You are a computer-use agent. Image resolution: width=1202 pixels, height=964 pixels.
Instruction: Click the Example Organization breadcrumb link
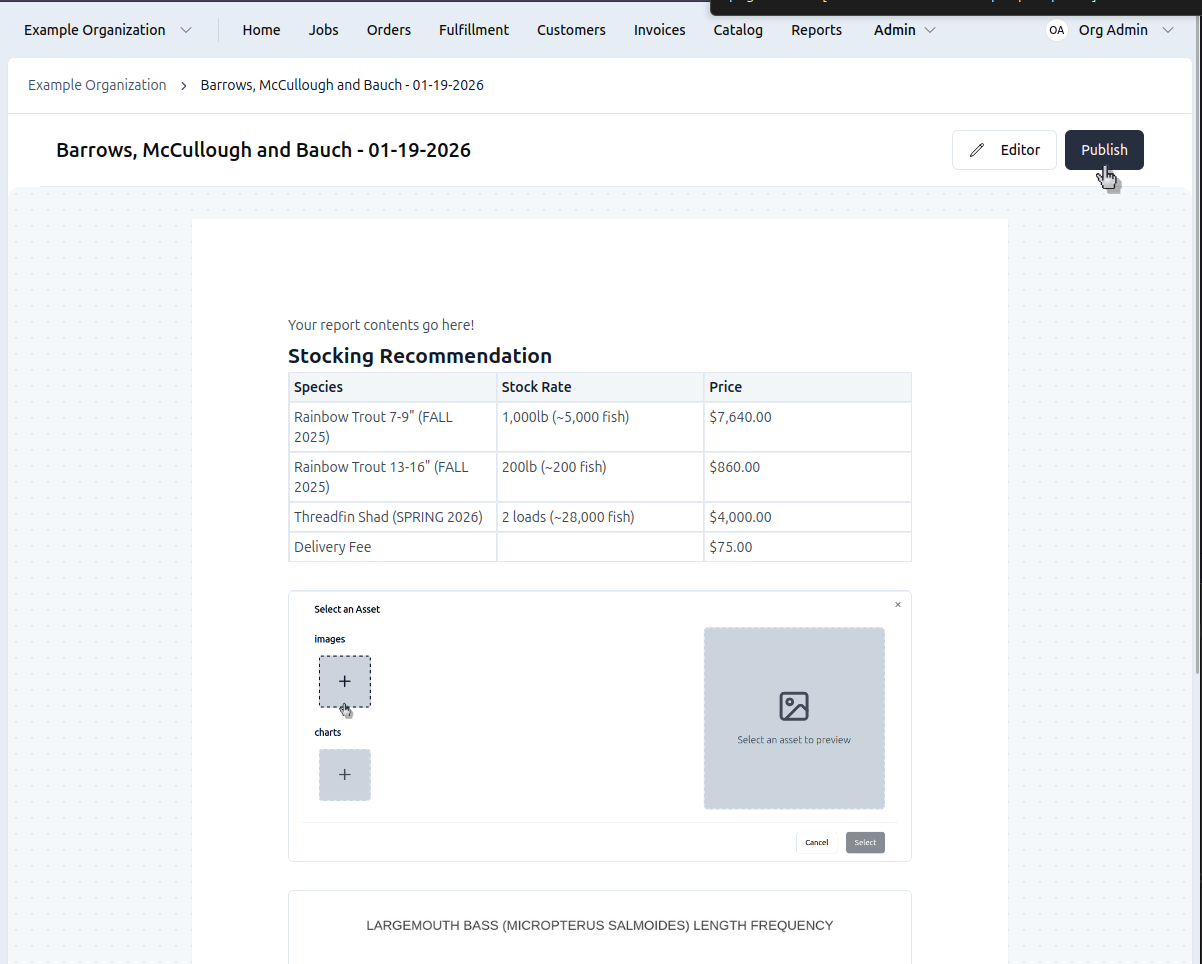[x=97, y=85]
